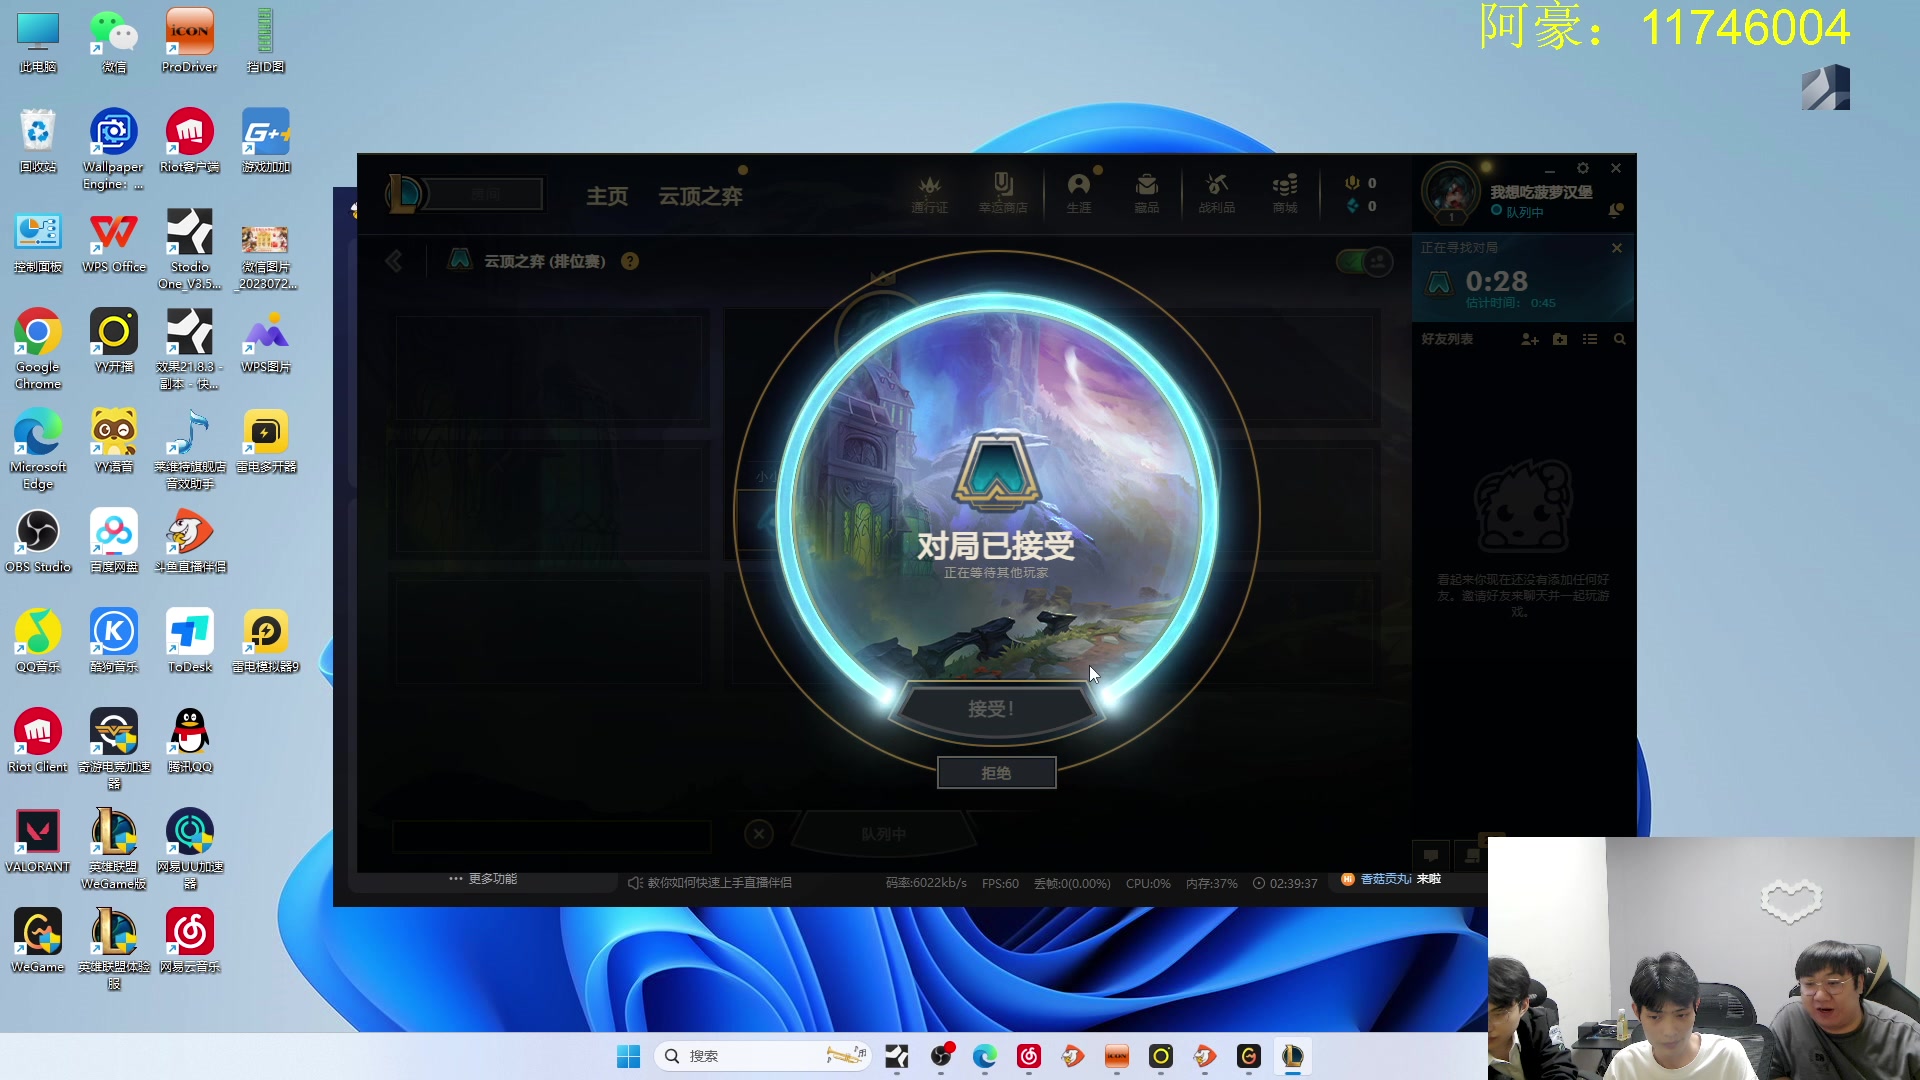Open the WeGame desktop icon
Screen dimensions: 1920x1080
(38, 941)
